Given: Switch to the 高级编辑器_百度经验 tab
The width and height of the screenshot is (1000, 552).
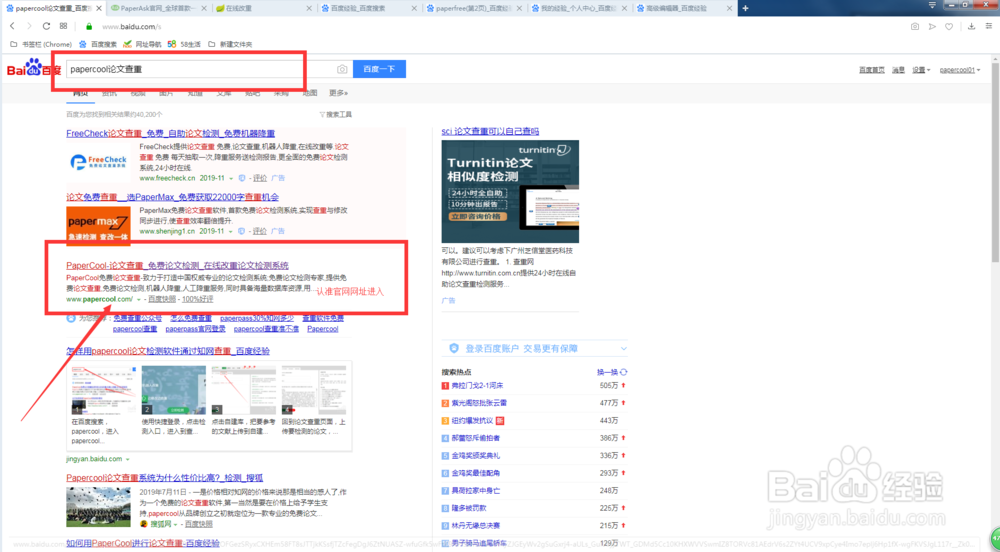Looking at the screenshot, I should coord(684,8).
